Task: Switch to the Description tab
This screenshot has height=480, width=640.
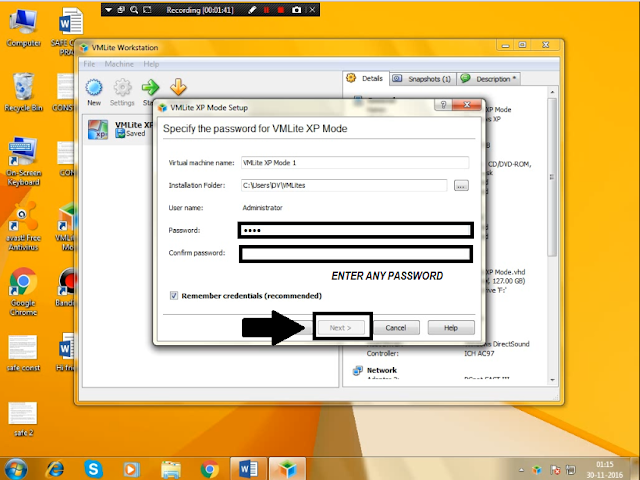Action: point(489,79)
